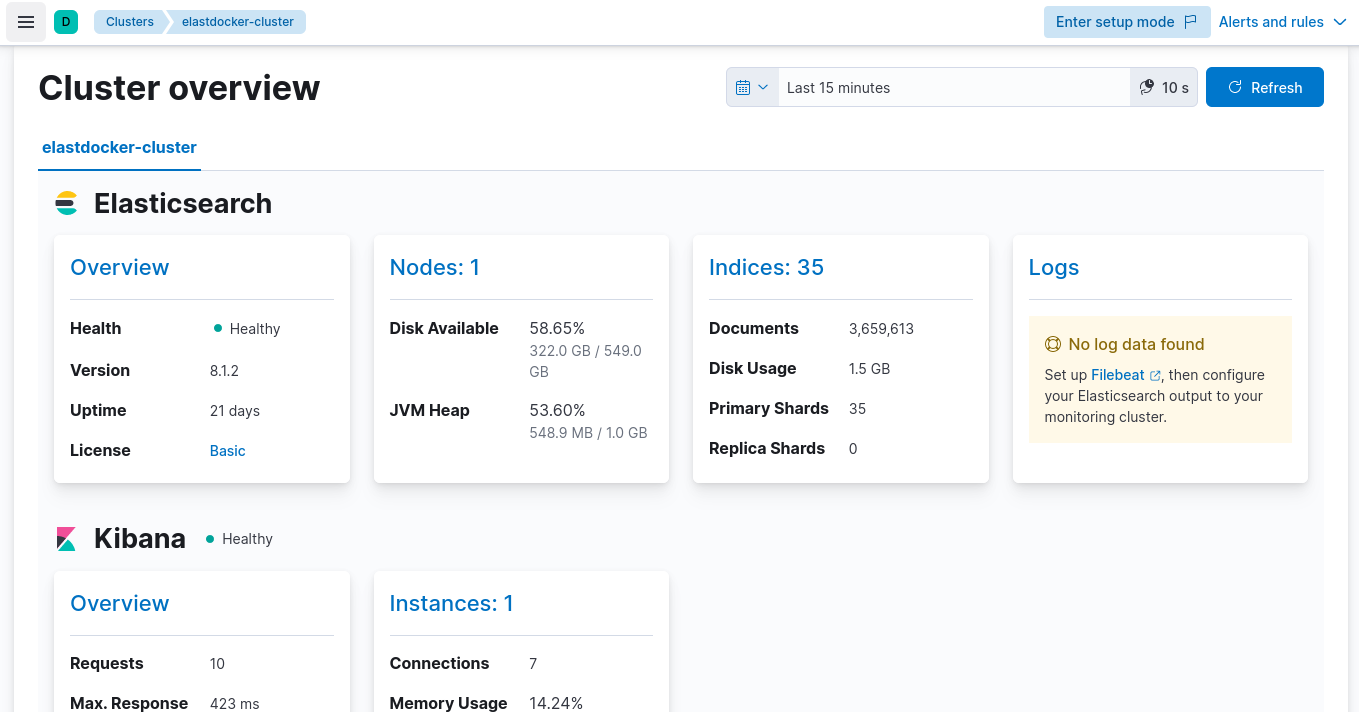The width and height of the screenshot is (1359, 712).
Task: Click the "D" space avatar icon
Action: point(66,21)
